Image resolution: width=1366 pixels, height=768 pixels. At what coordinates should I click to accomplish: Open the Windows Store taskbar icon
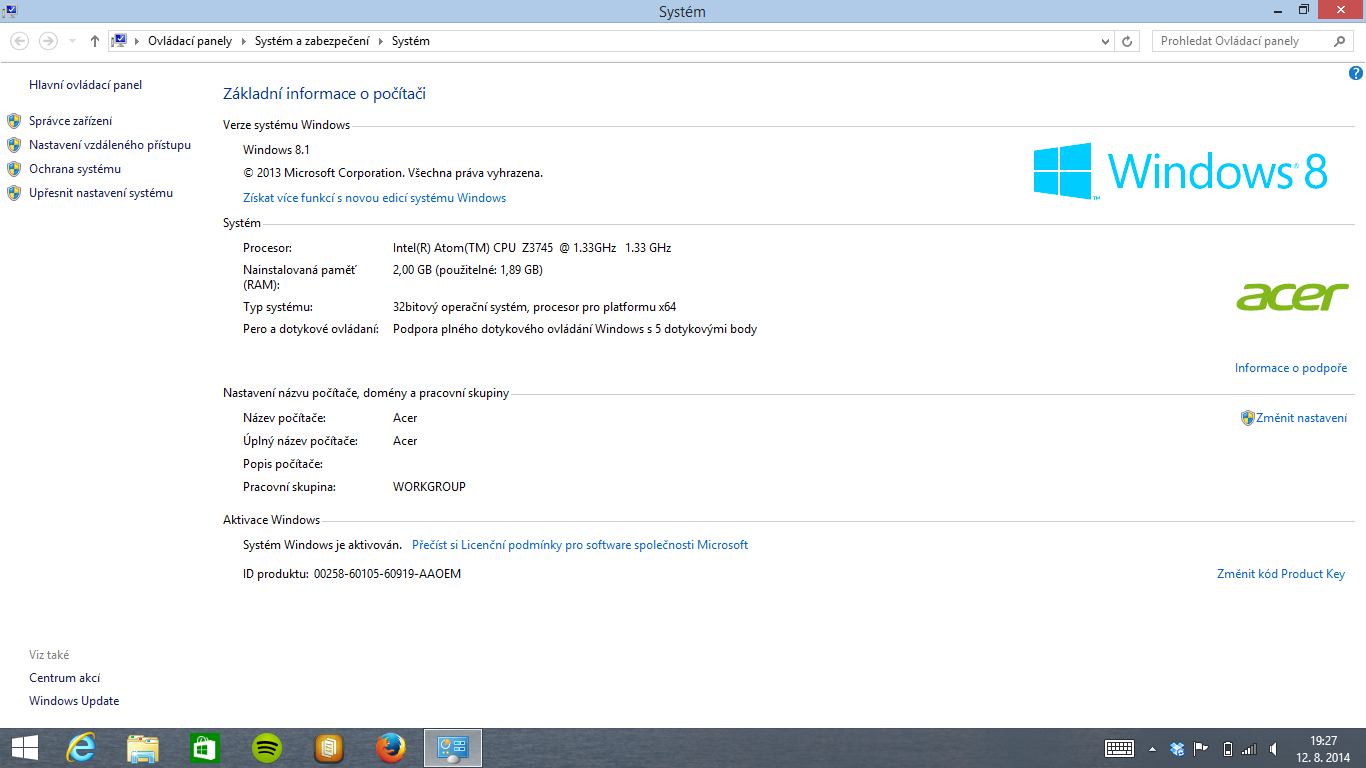204,747
